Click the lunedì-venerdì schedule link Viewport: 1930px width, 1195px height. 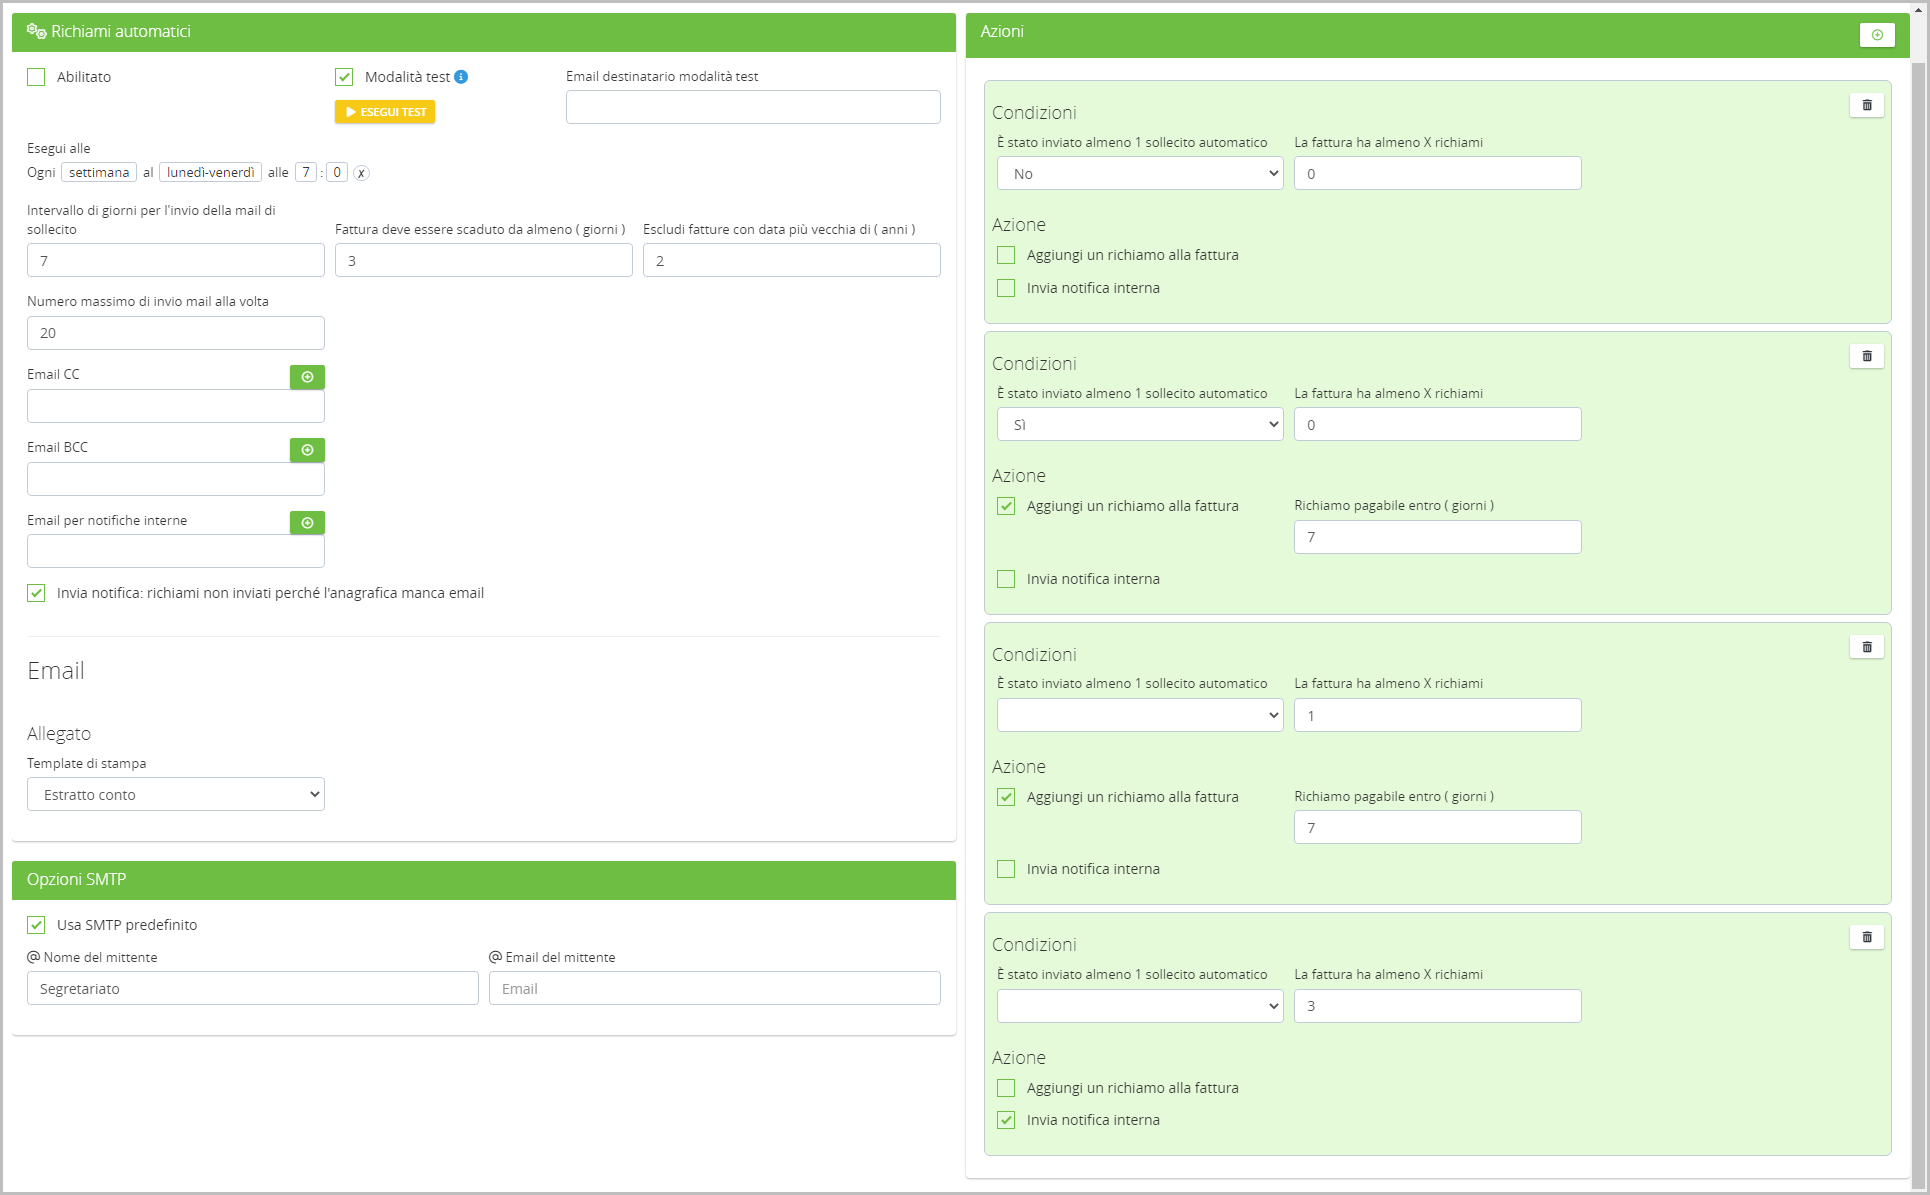[x=210, y=172]
